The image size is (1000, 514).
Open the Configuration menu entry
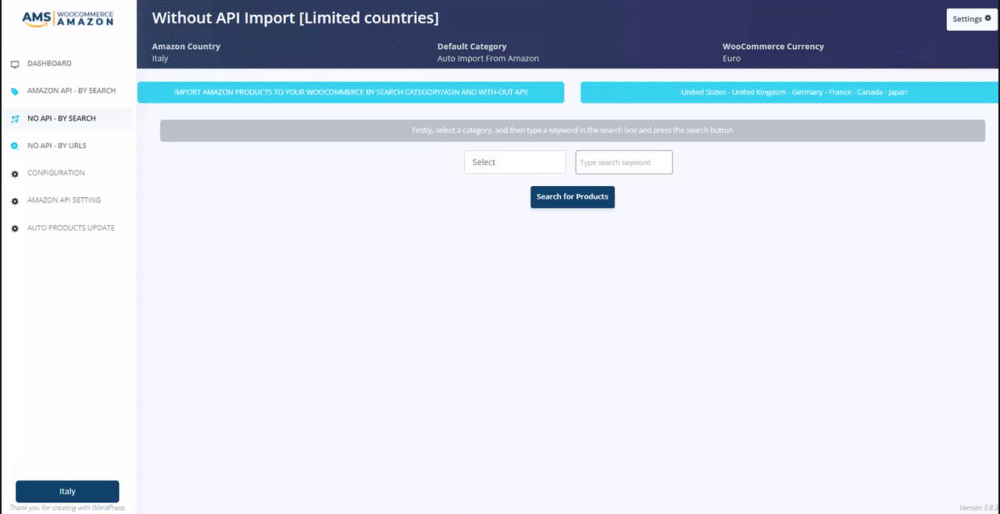55,173
